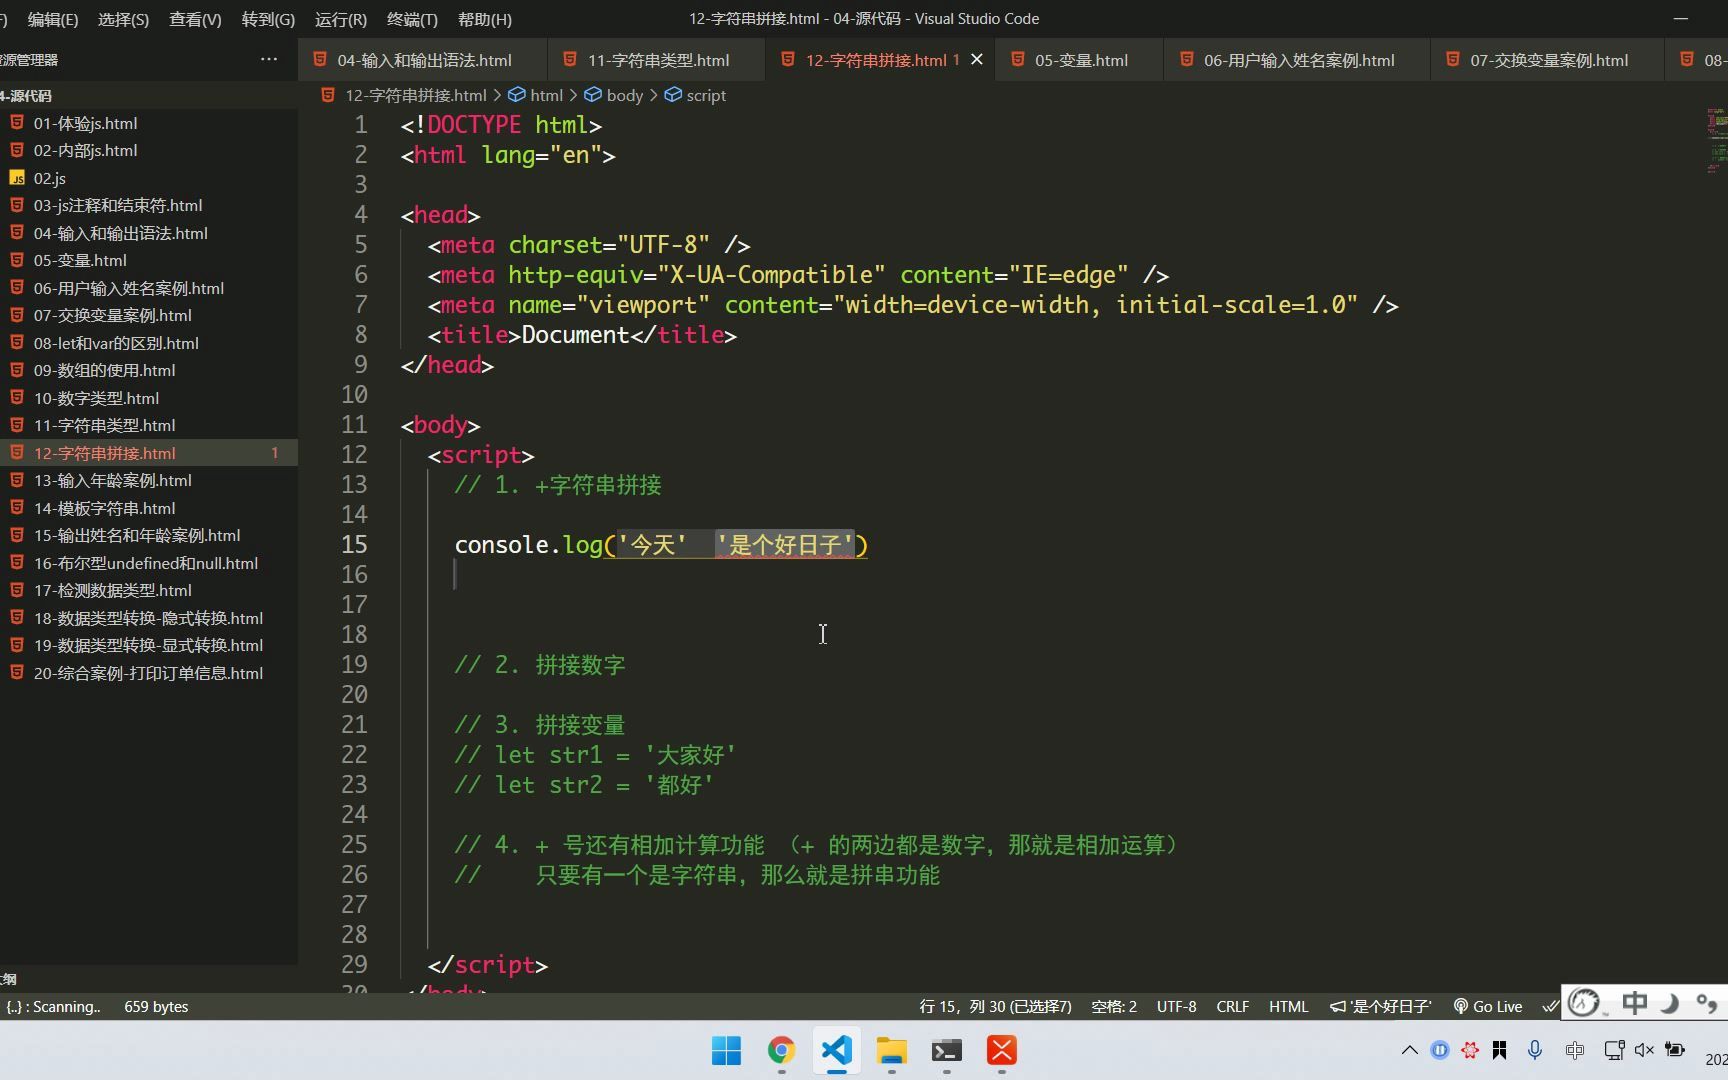Switch to 05-变量.html tab
The height and width of the screenshot is (1080, 1728).
(1080, 60)
